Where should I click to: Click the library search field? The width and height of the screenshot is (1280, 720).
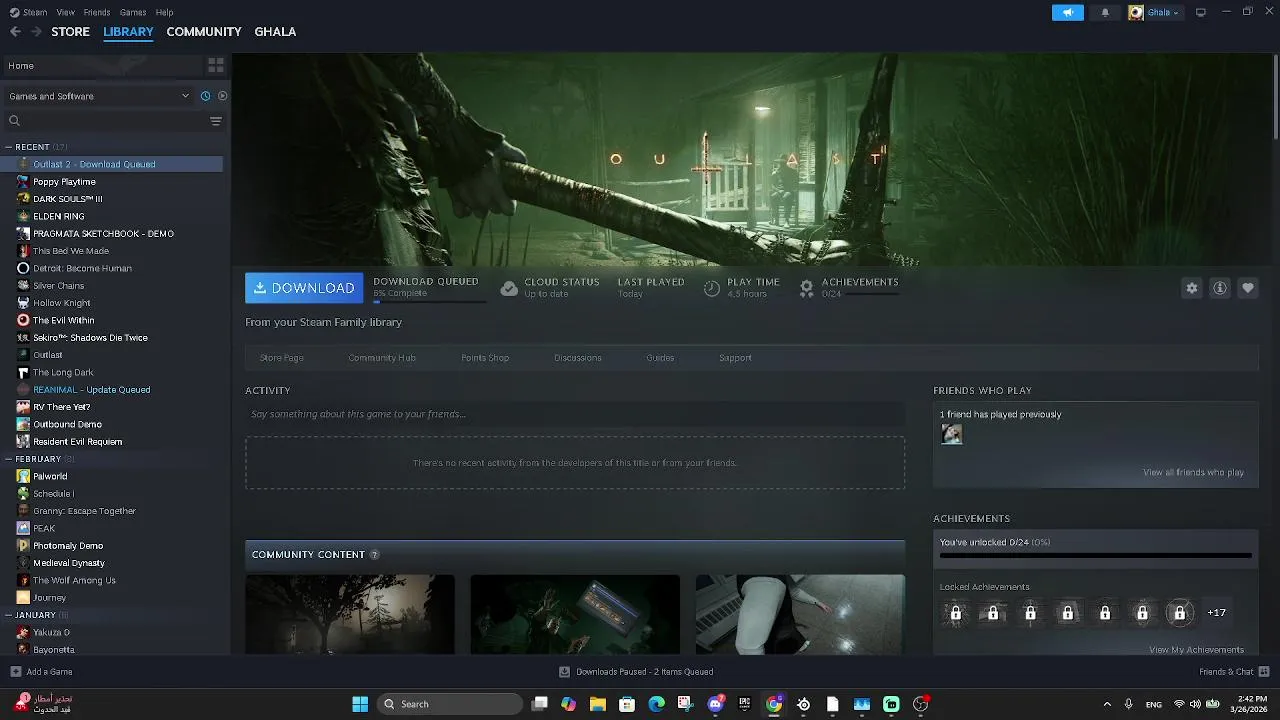(105, 121)
